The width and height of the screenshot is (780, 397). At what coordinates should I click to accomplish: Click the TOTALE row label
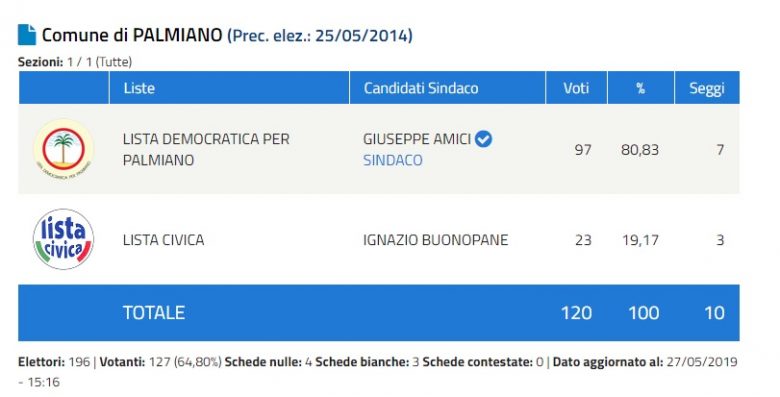pos(154,312)
